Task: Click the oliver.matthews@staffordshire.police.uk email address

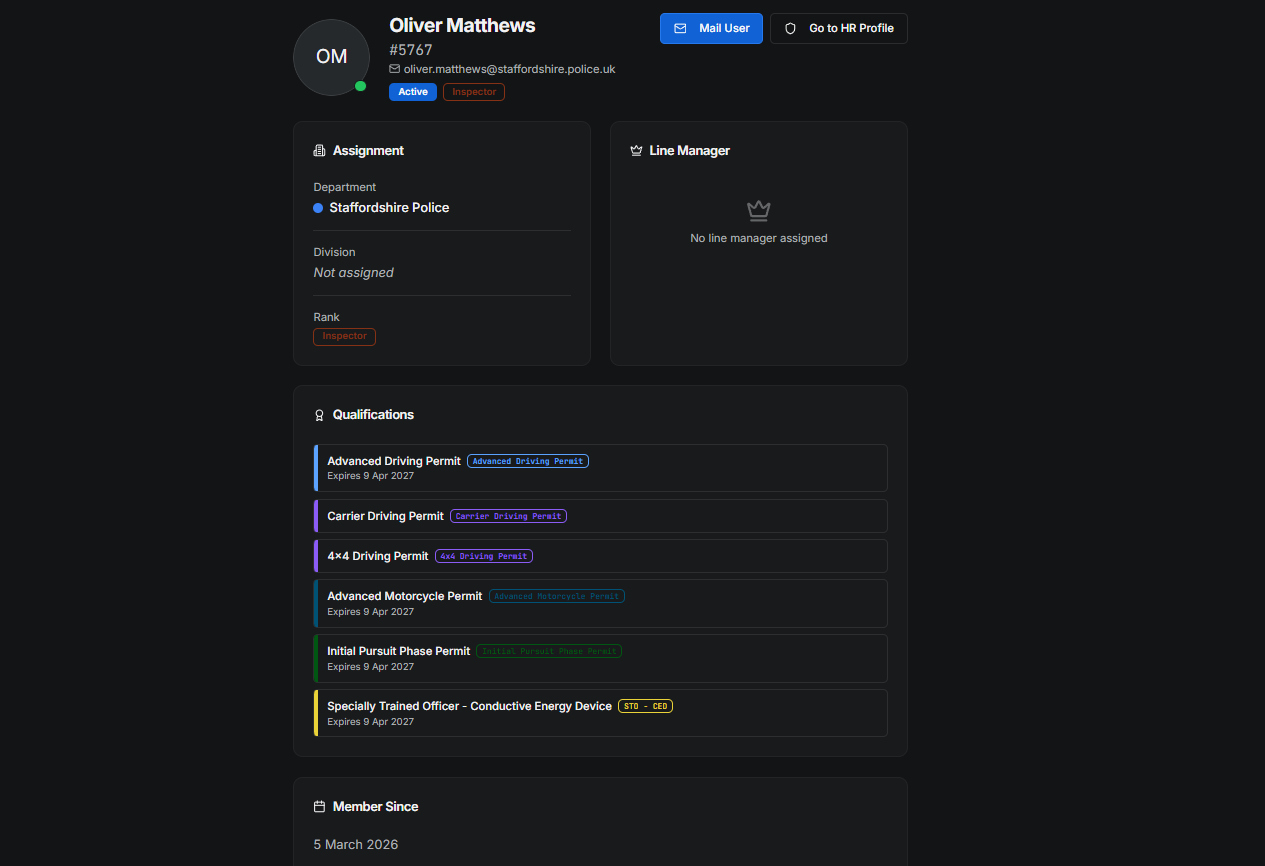Action: tap(509, 69)
